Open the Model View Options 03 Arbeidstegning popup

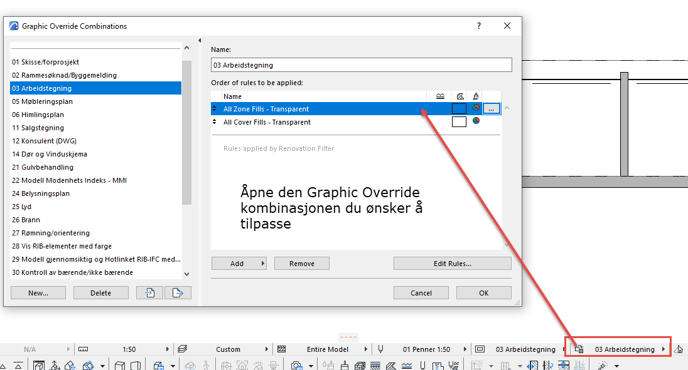coord(563,349)
